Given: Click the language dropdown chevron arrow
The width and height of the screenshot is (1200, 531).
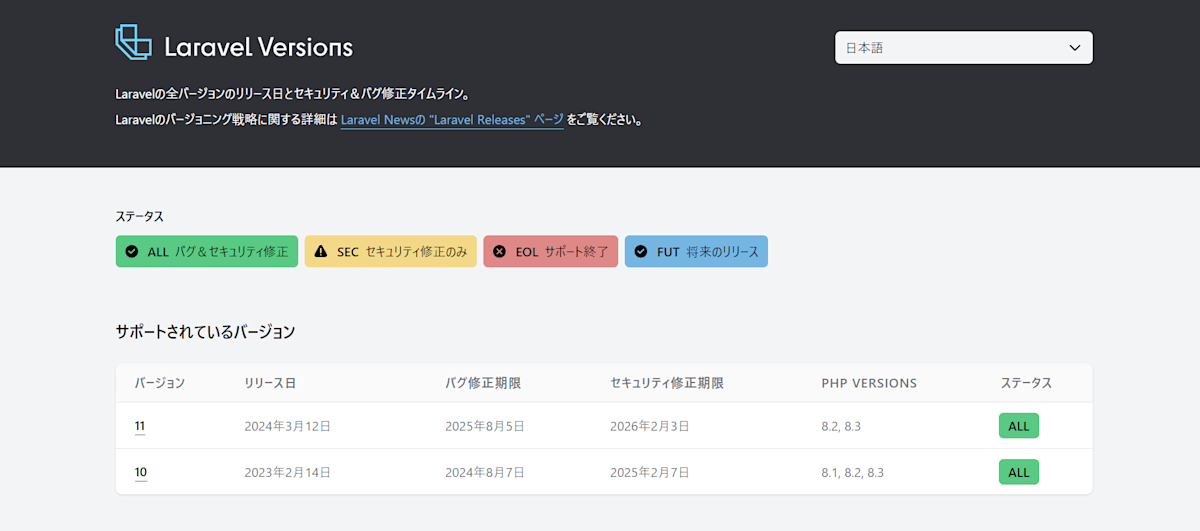Looking at the screenshot, I should (x=1074, y=47).
